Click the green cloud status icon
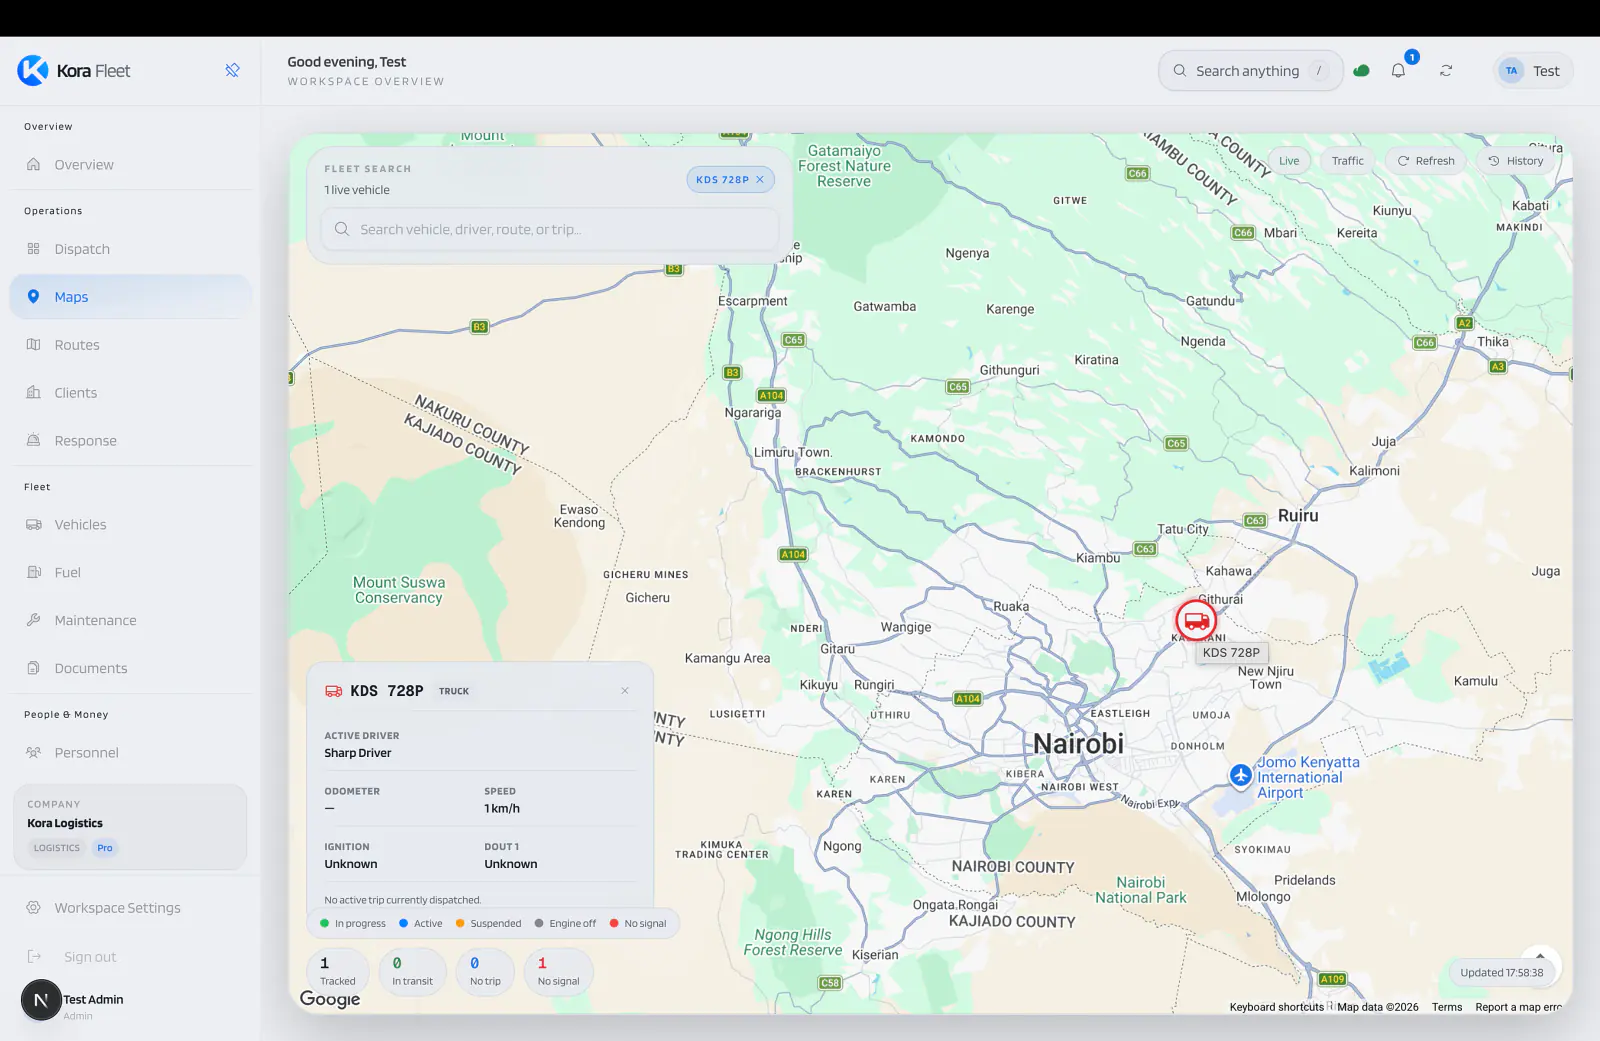This screenshot has width=1600, height=1041. coord(1361,71)
